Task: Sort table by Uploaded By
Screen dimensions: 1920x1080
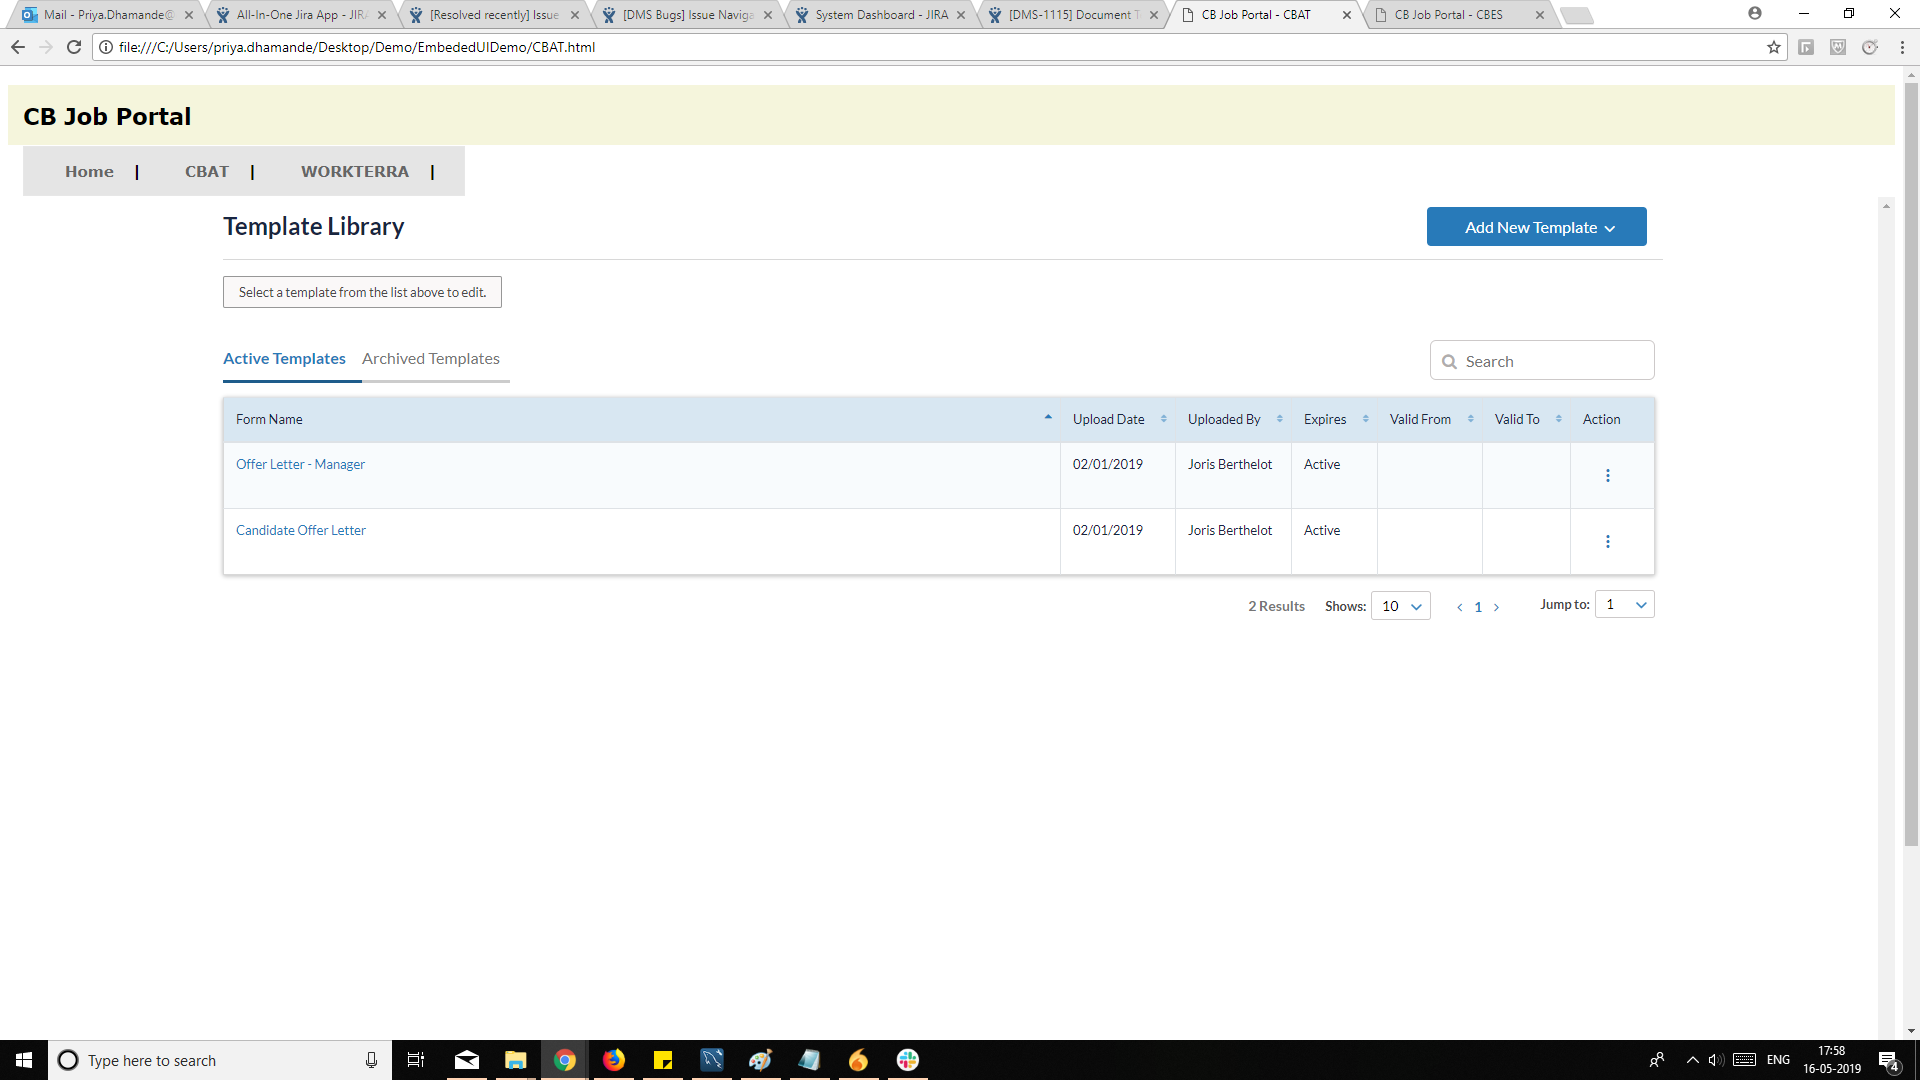Action: coord(1279,419)
